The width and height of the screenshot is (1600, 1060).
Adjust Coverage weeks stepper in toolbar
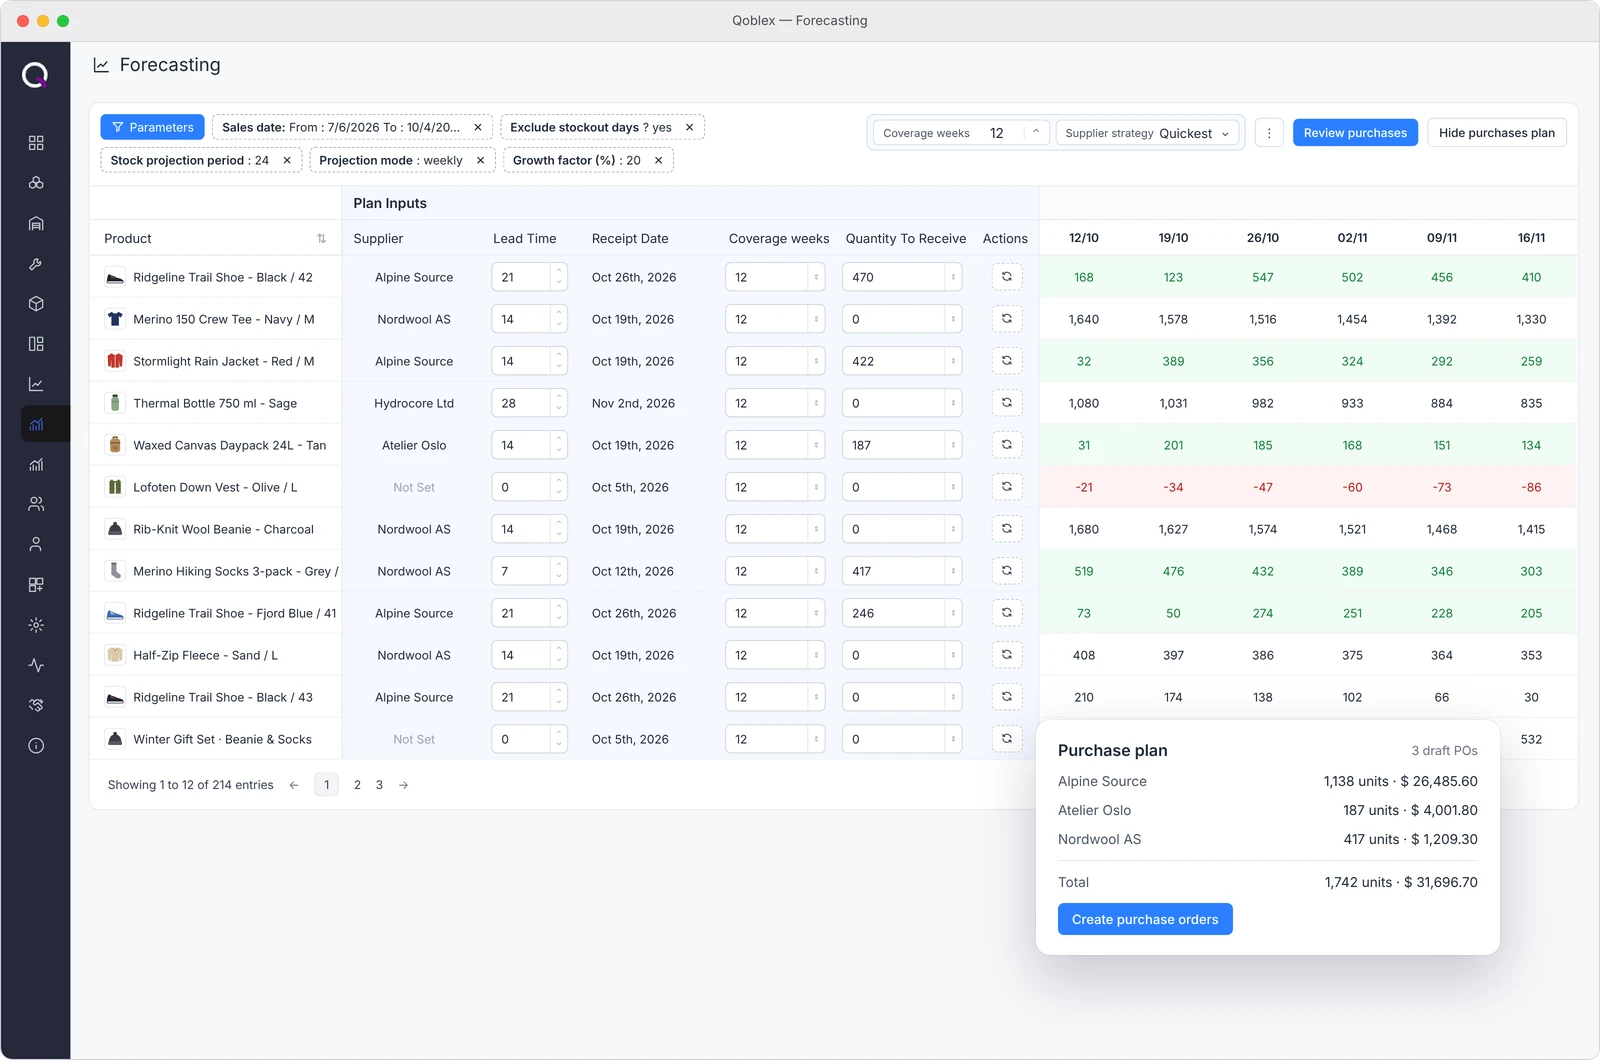(1036, 133)
